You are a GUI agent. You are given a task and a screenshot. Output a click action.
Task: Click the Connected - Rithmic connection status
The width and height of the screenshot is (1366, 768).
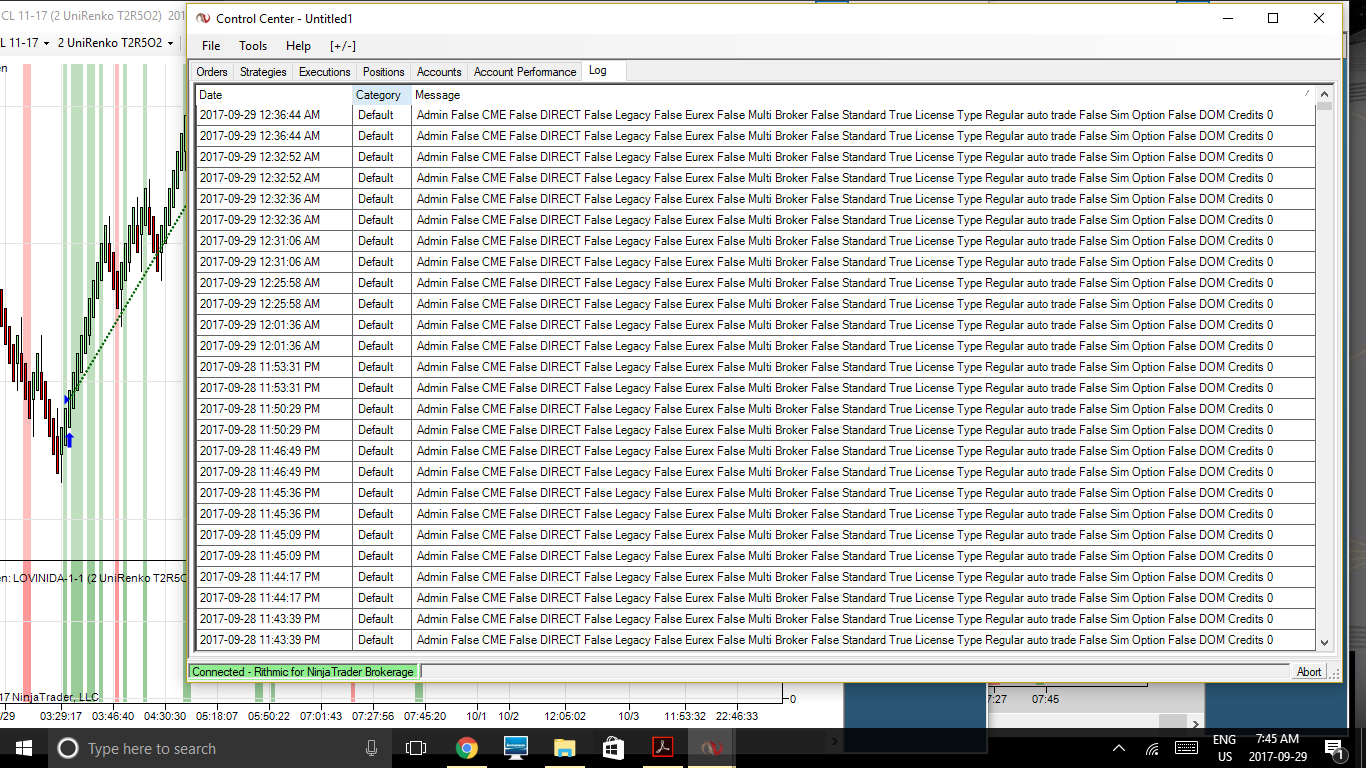pyautogui.click(x=303, y=672)
